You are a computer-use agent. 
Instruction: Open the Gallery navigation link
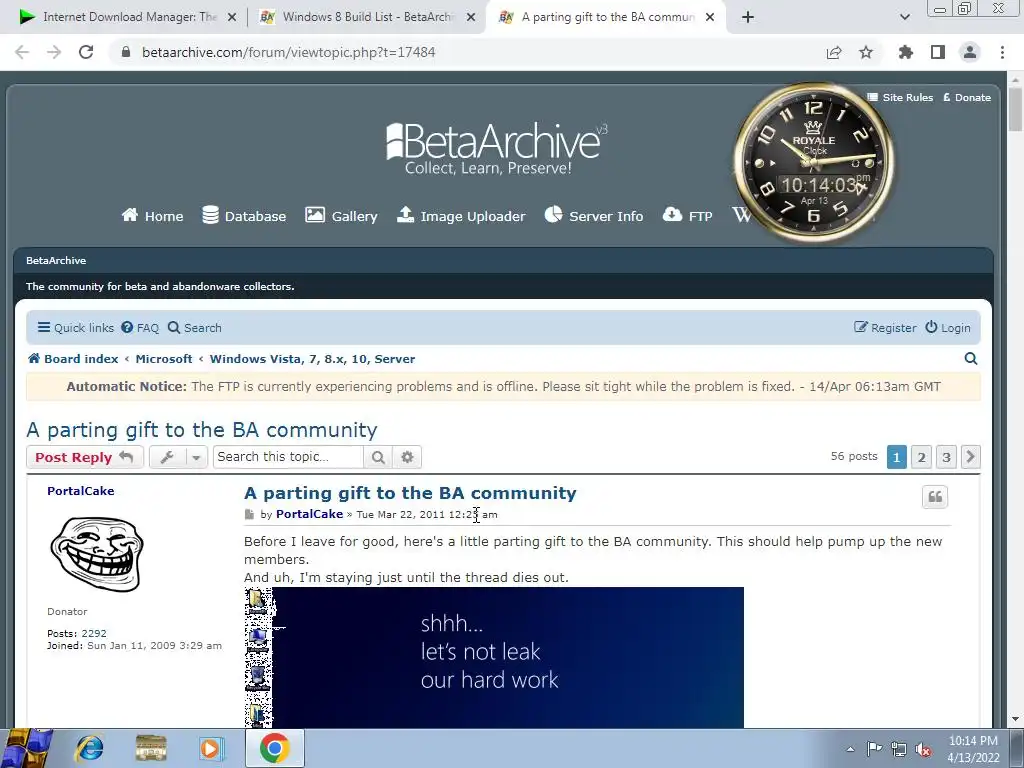[341, 216]
